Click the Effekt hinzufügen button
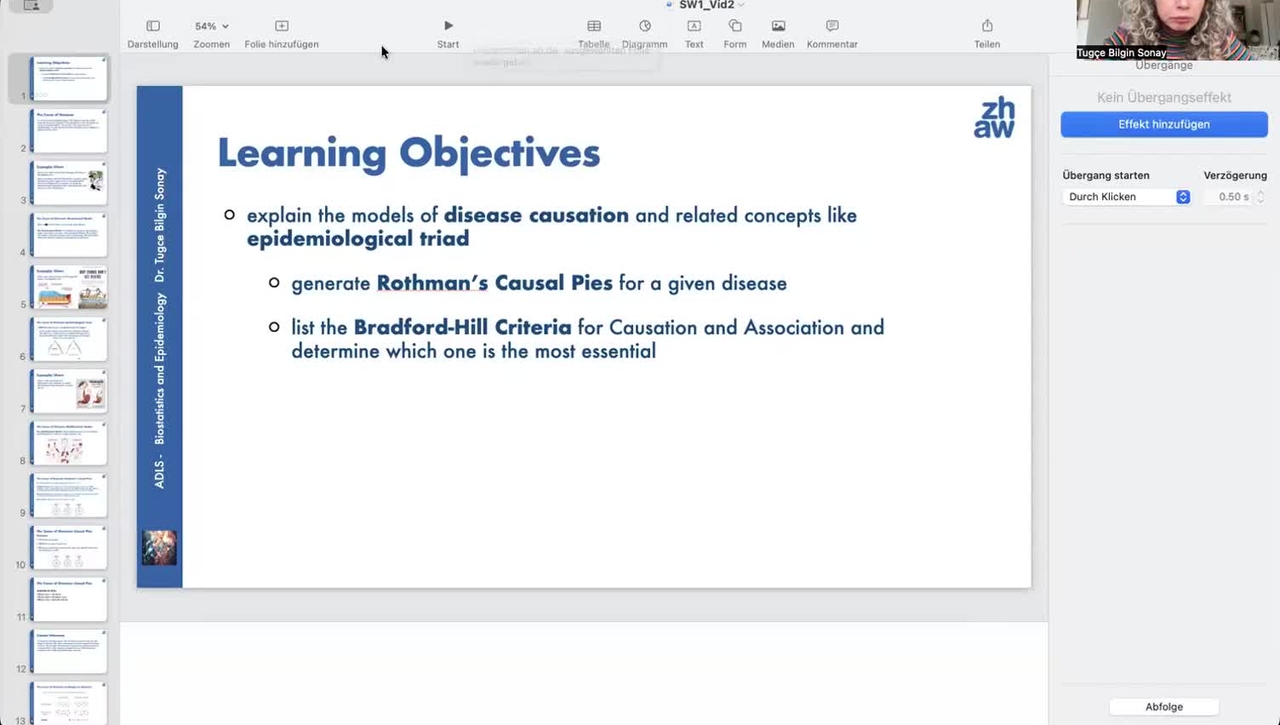 point(1164,124)
